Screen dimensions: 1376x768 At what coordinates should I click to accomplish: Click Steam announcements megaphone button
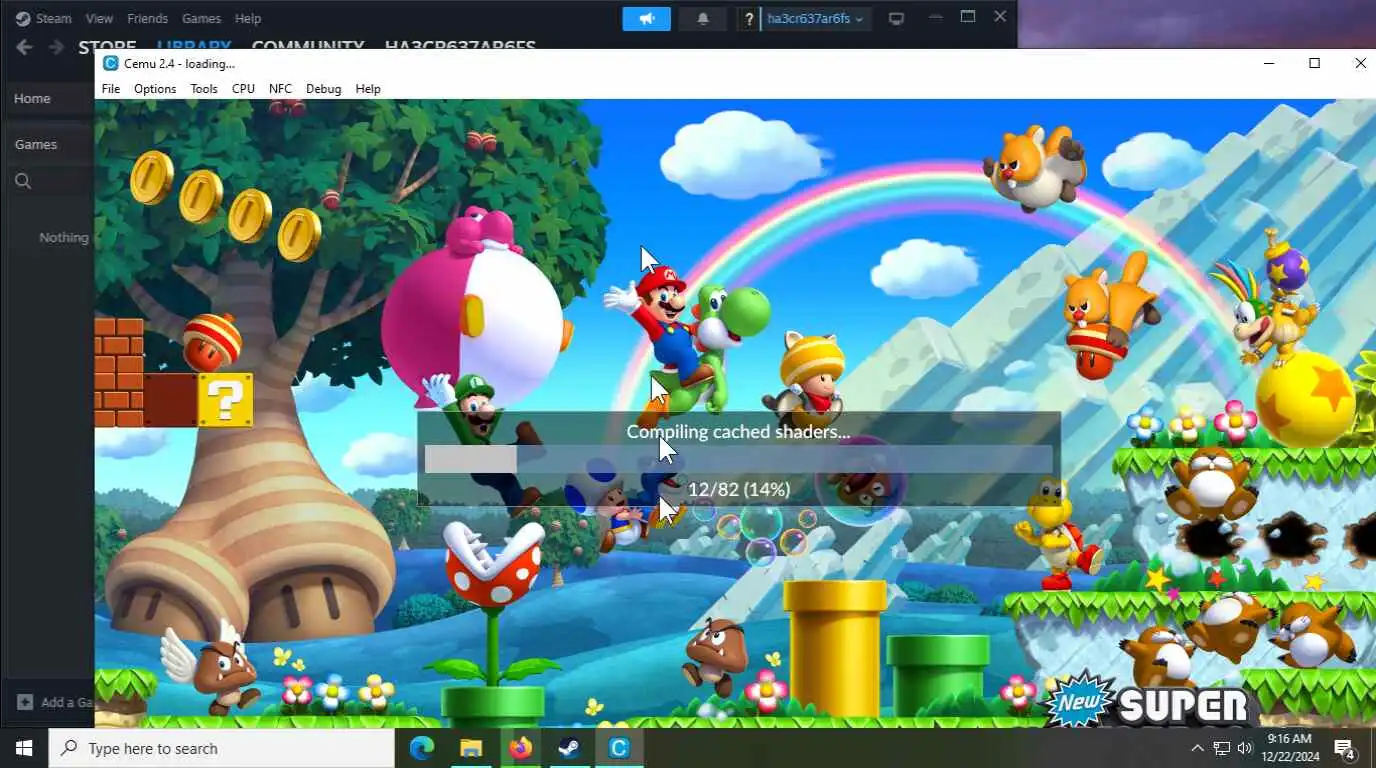tap(647, 18)
